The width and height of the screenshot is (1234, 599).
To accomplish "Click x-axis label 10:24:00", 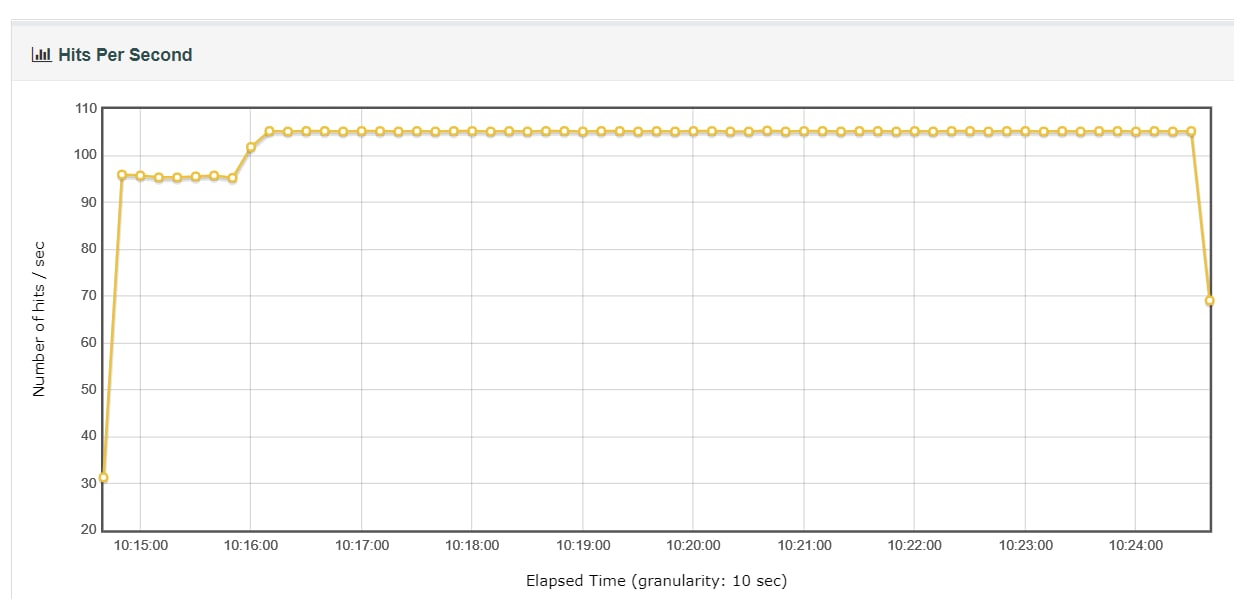I will [1136, 546].
